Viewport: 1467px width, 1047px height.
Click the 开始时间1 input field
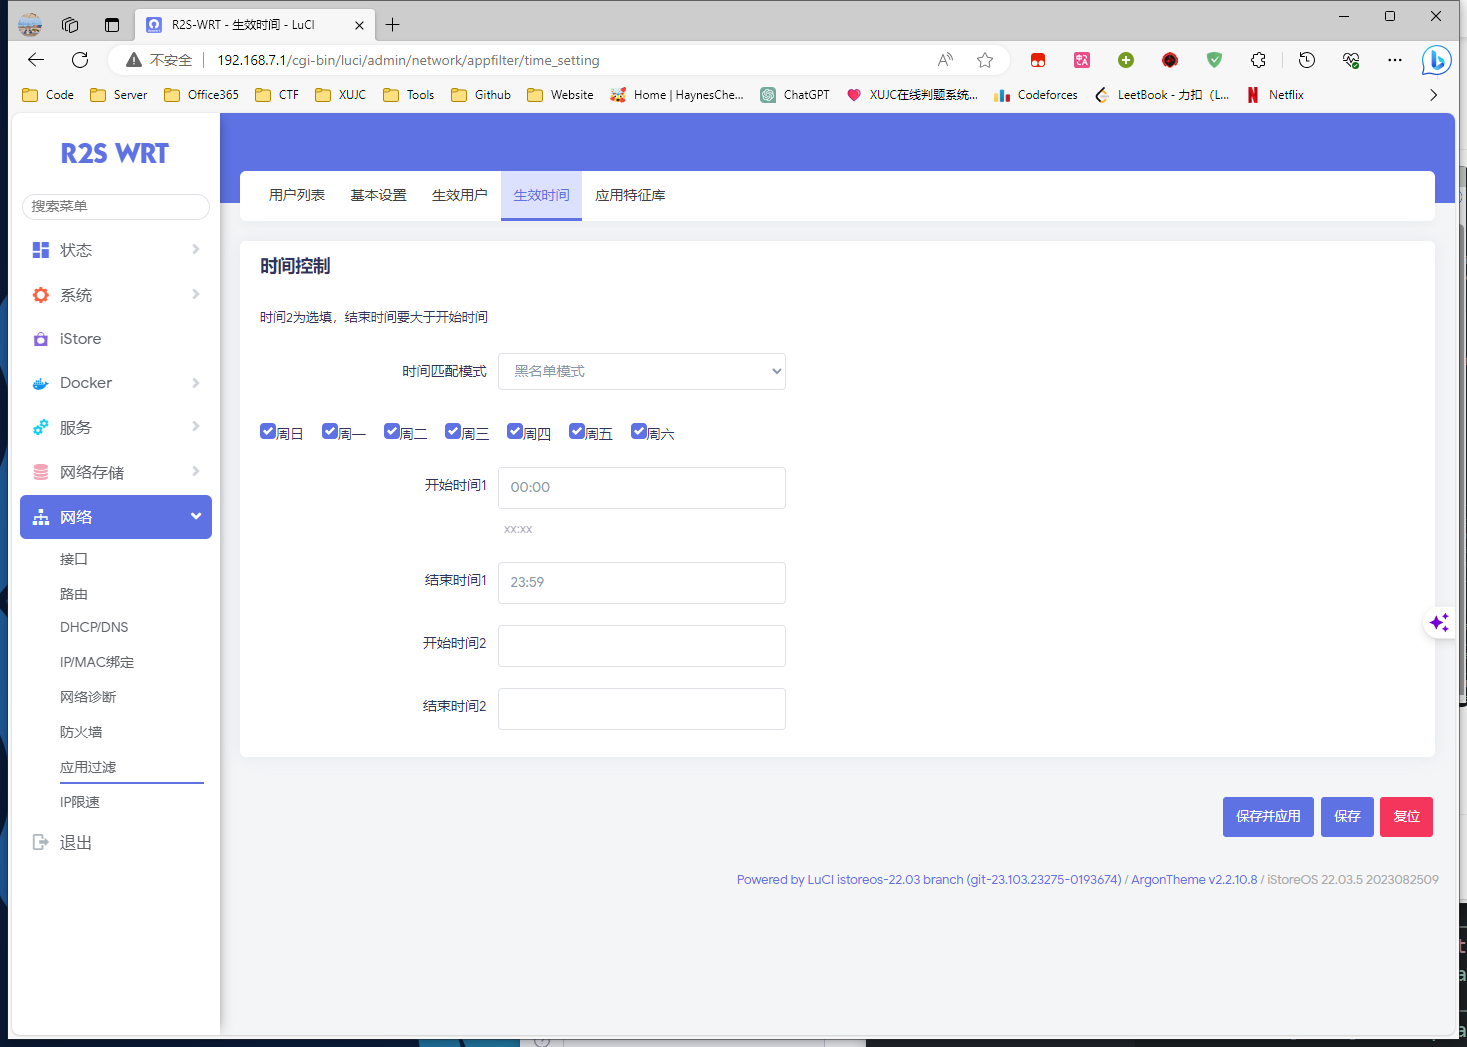coord(642,488)
